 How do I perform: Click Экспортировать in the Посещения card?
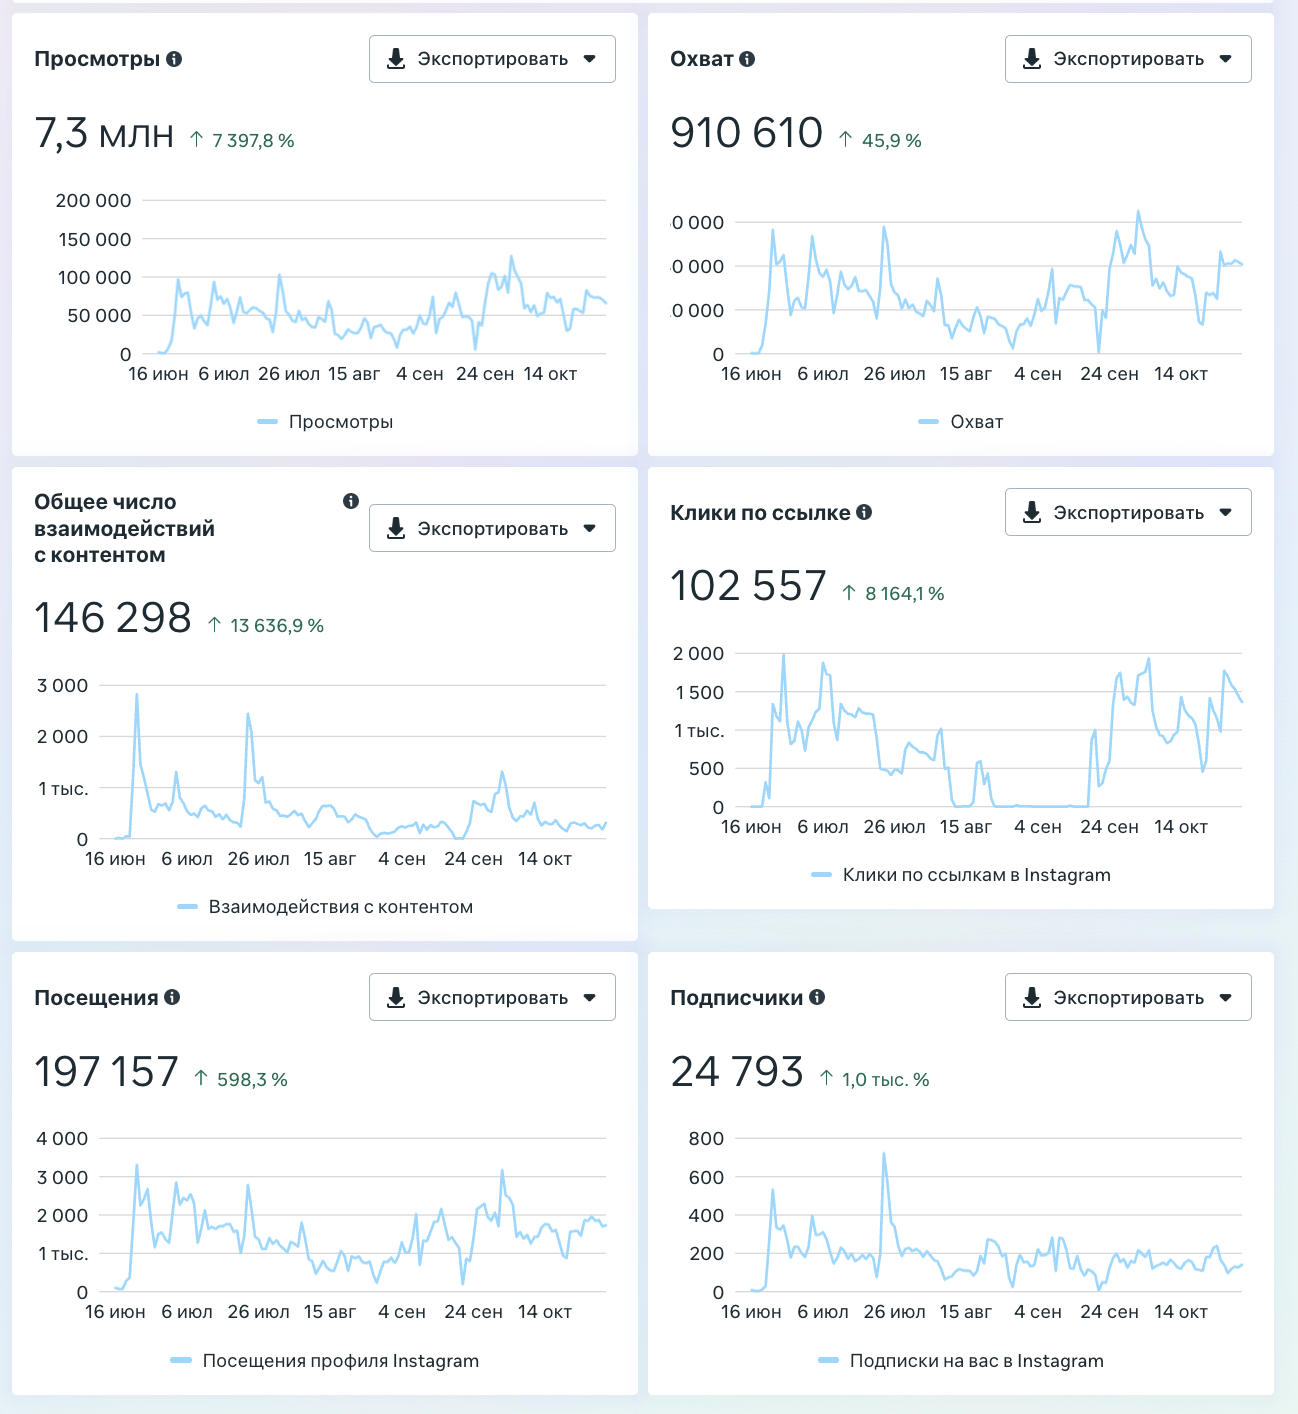492,997
